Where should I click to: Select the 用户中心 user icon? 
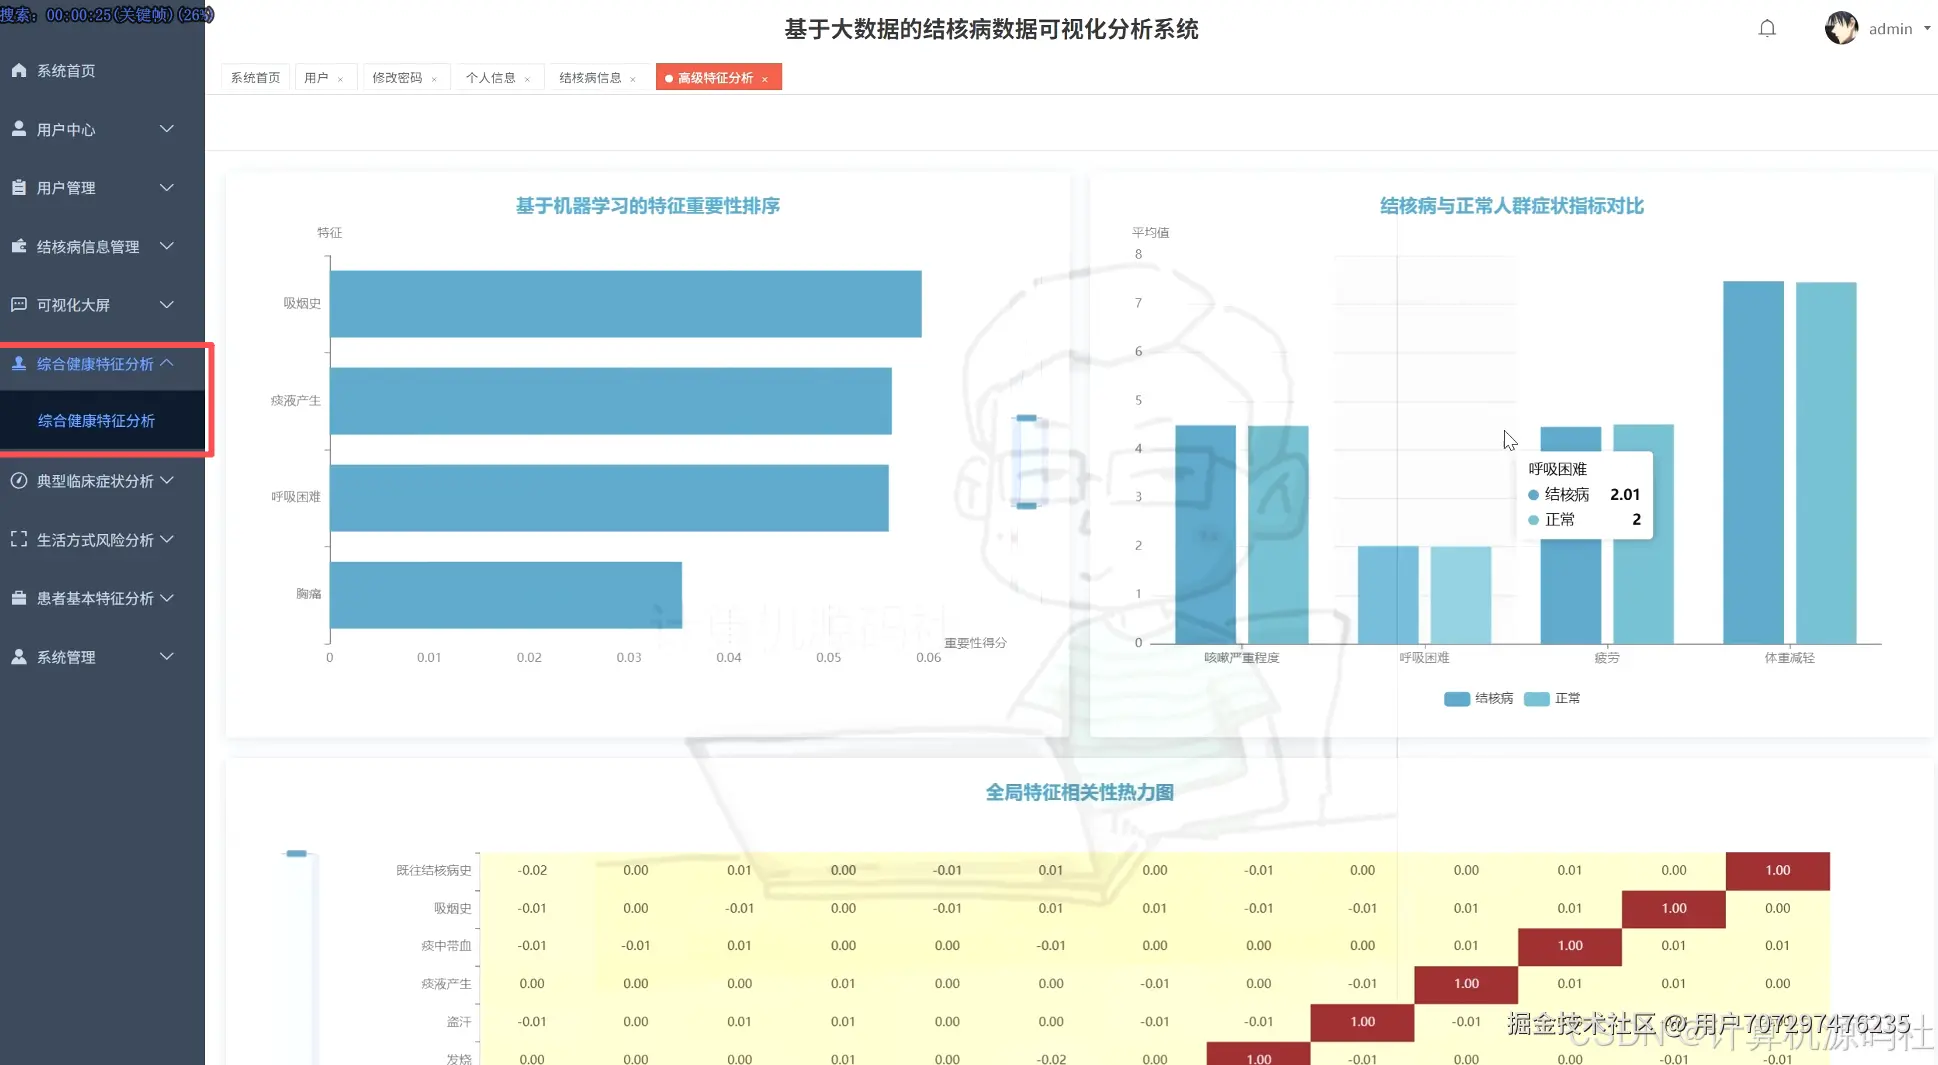point(18,128)
